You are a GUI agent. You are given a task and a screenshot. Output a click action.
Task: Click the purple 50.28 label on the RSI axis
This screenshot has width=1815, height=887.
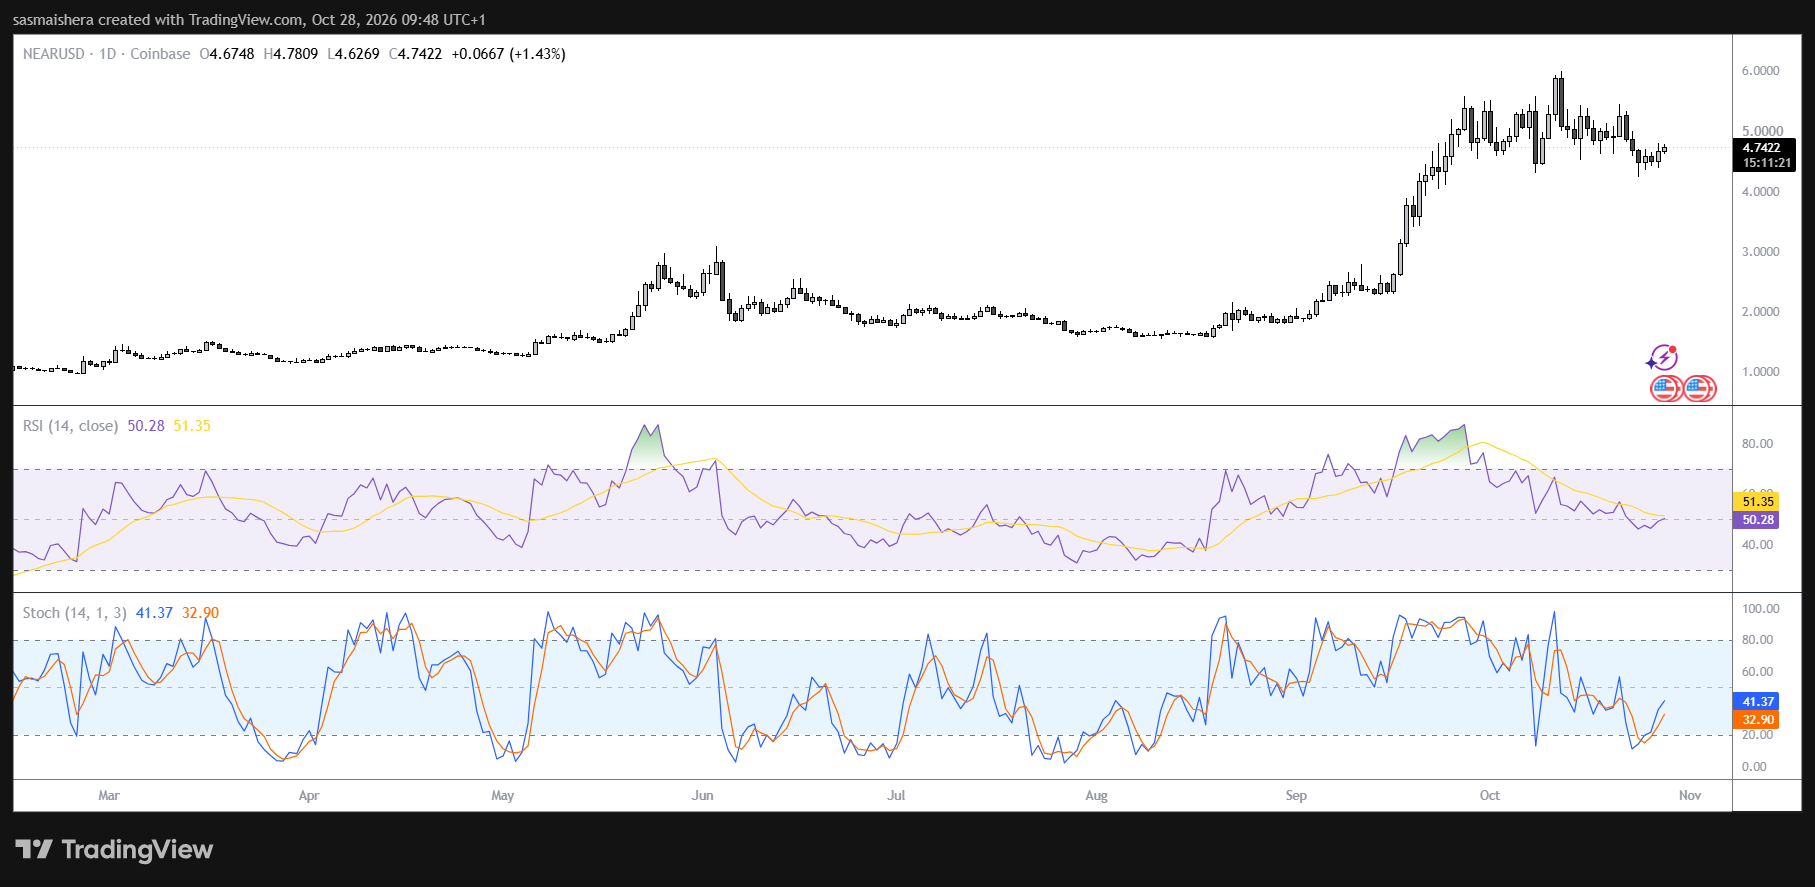click(x=1758, y=520)
